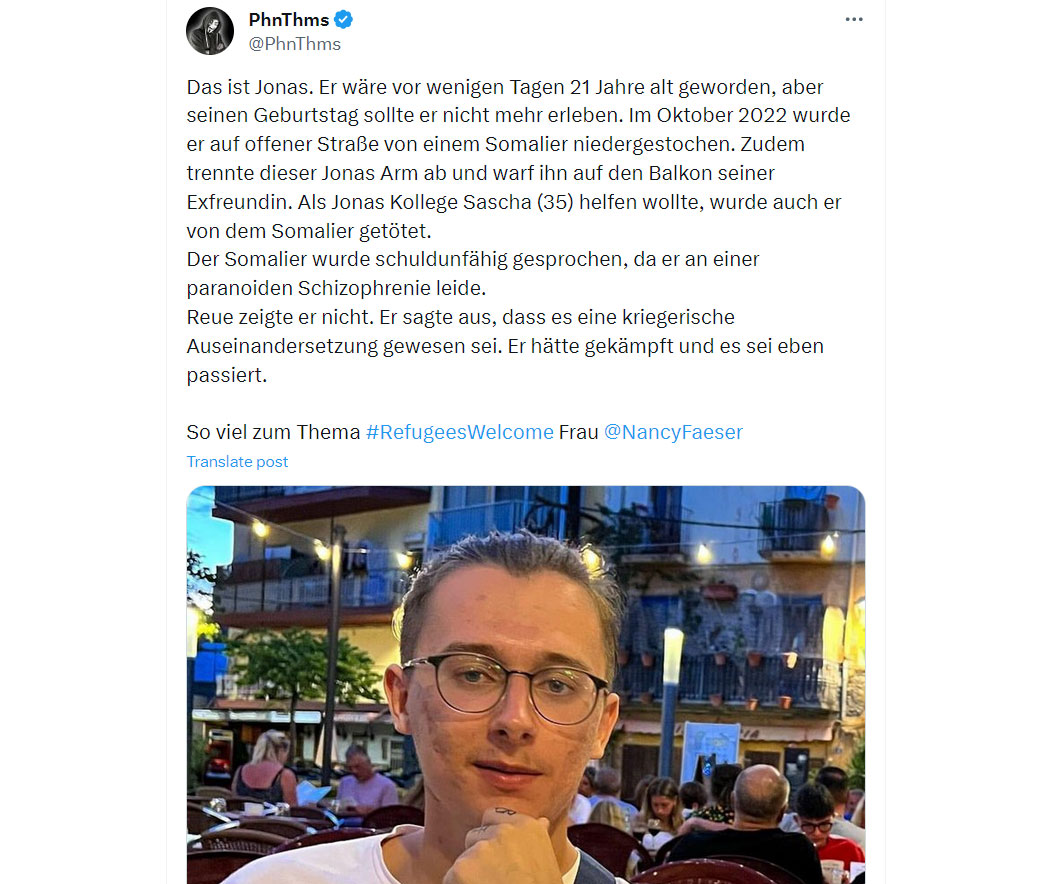The image size is (1050, 884).
Task: Open the @NancyFaeser mention
Action: [x=673, y=433]
